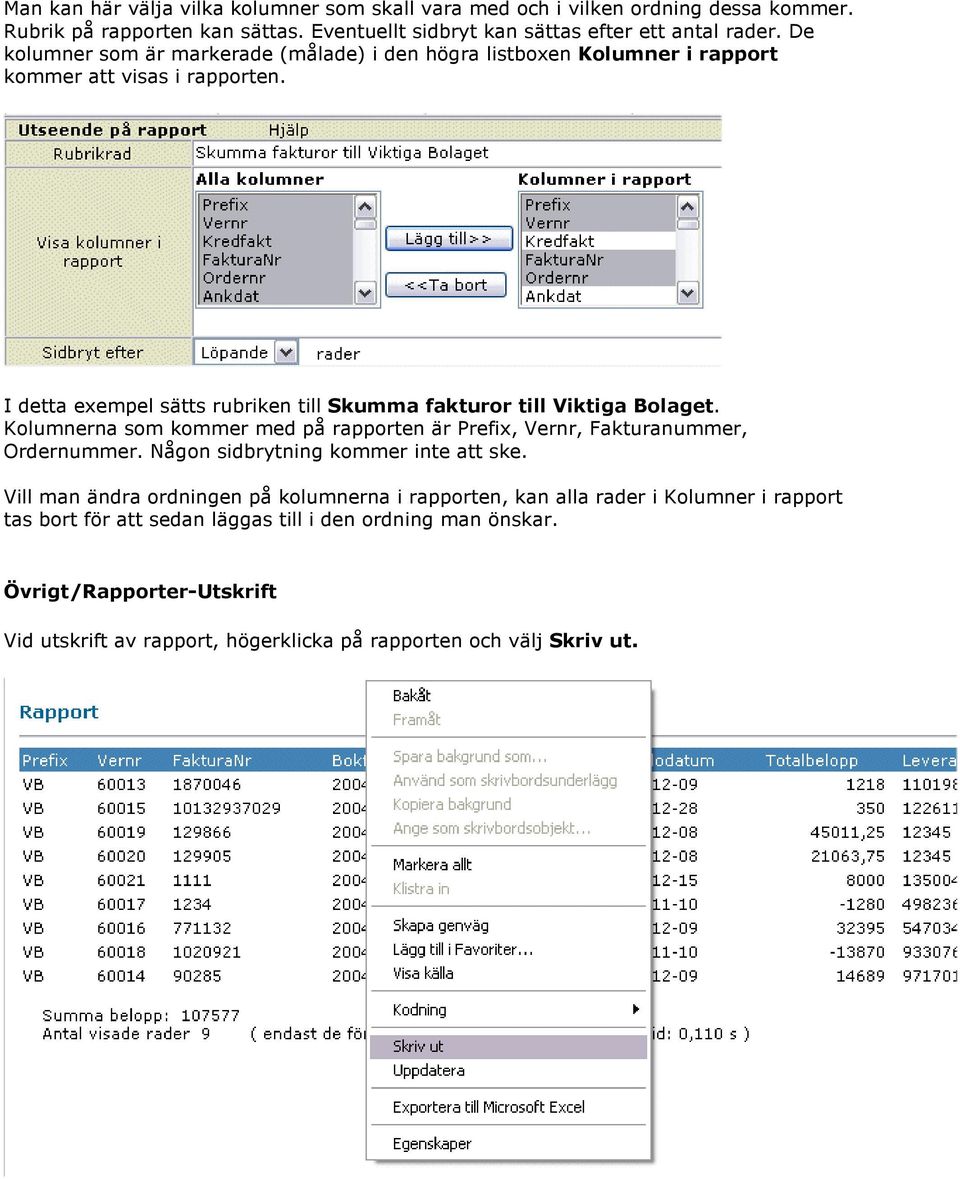This screenshot has height=1179, width=960.
Task: Choose Spara bakgrund som... menu entry
Action: [x=508, y=756]
